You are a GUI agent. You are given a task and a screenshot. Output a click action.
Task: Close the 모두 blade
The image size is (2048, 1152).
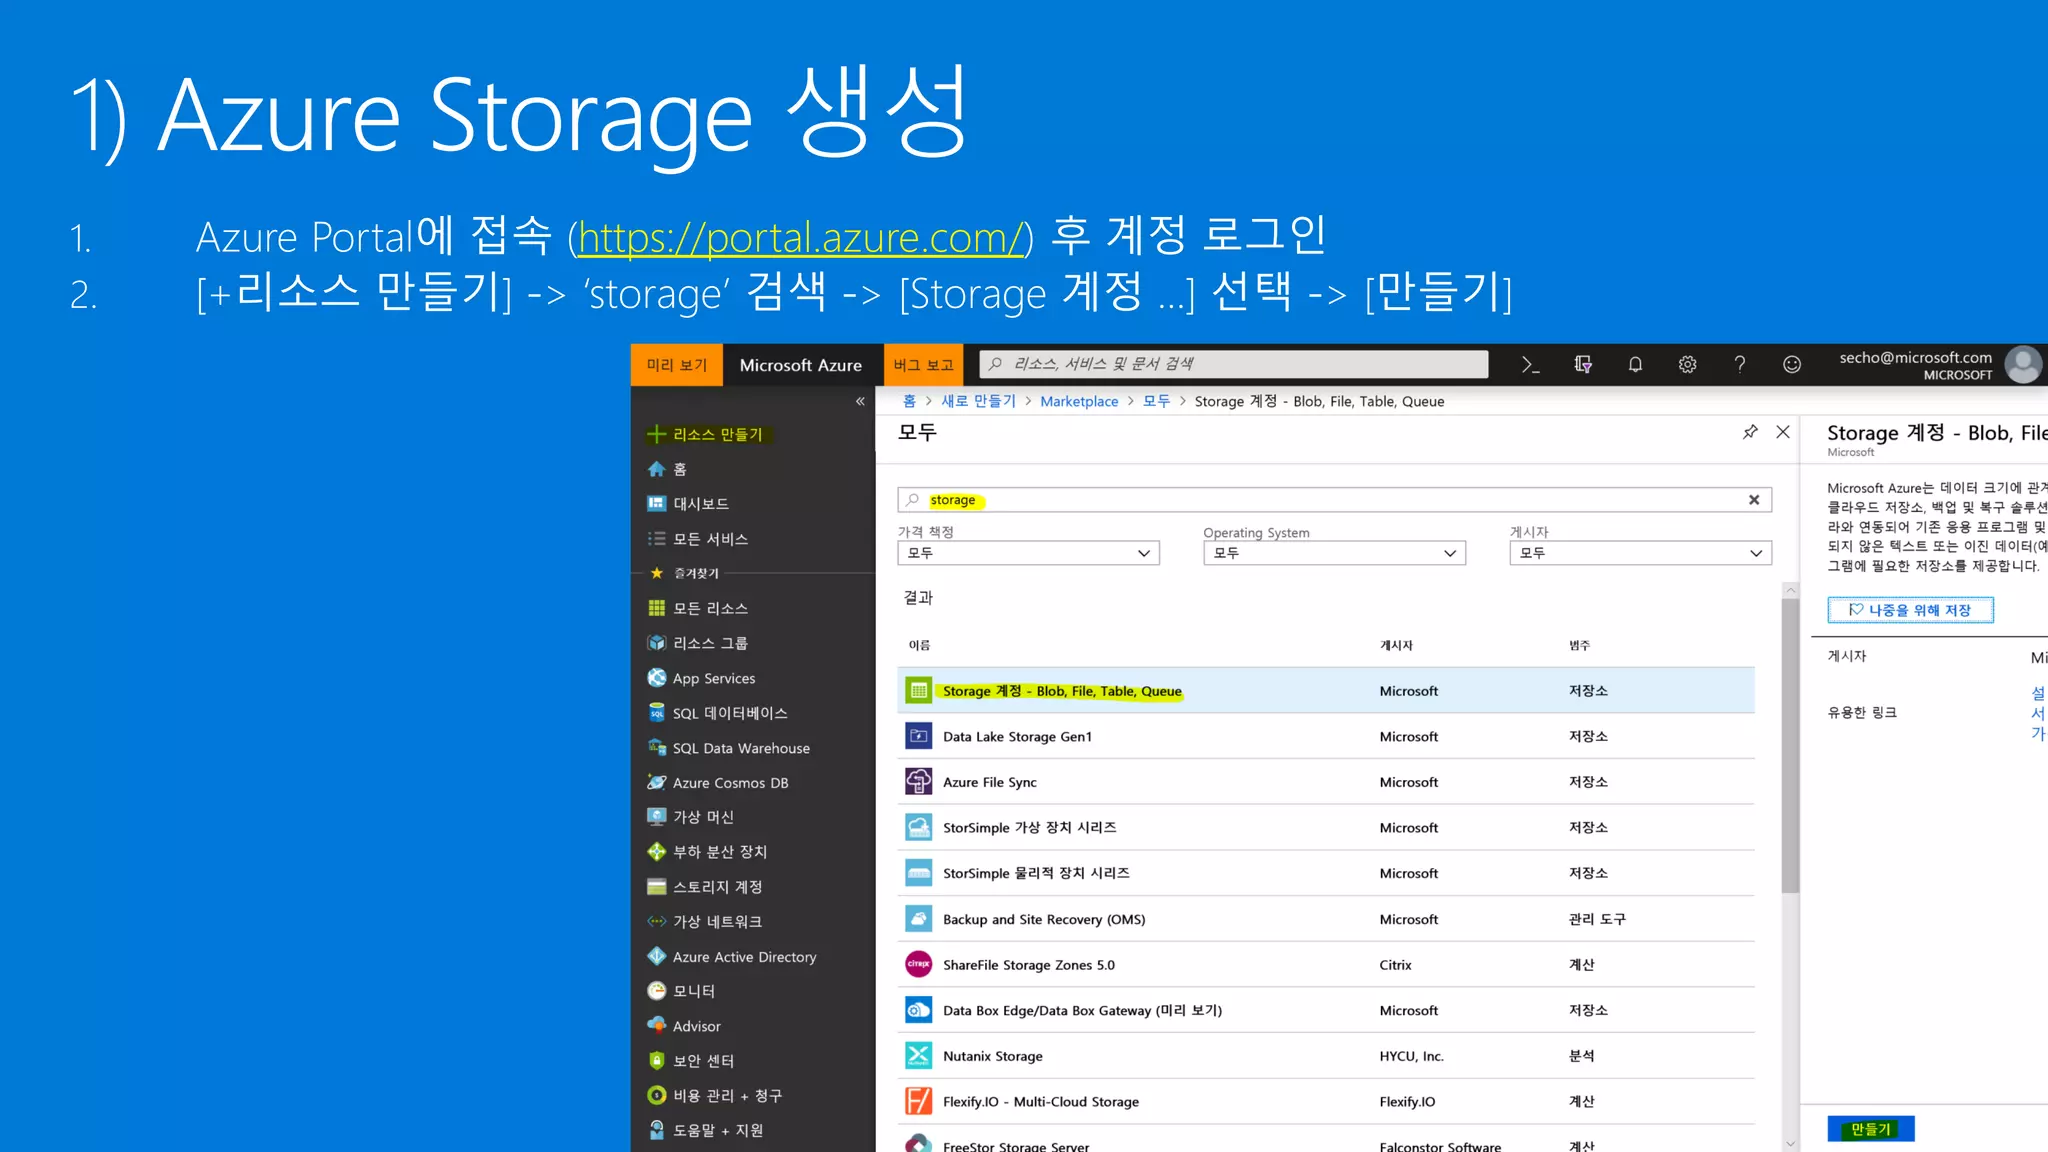pos(1783,432)
